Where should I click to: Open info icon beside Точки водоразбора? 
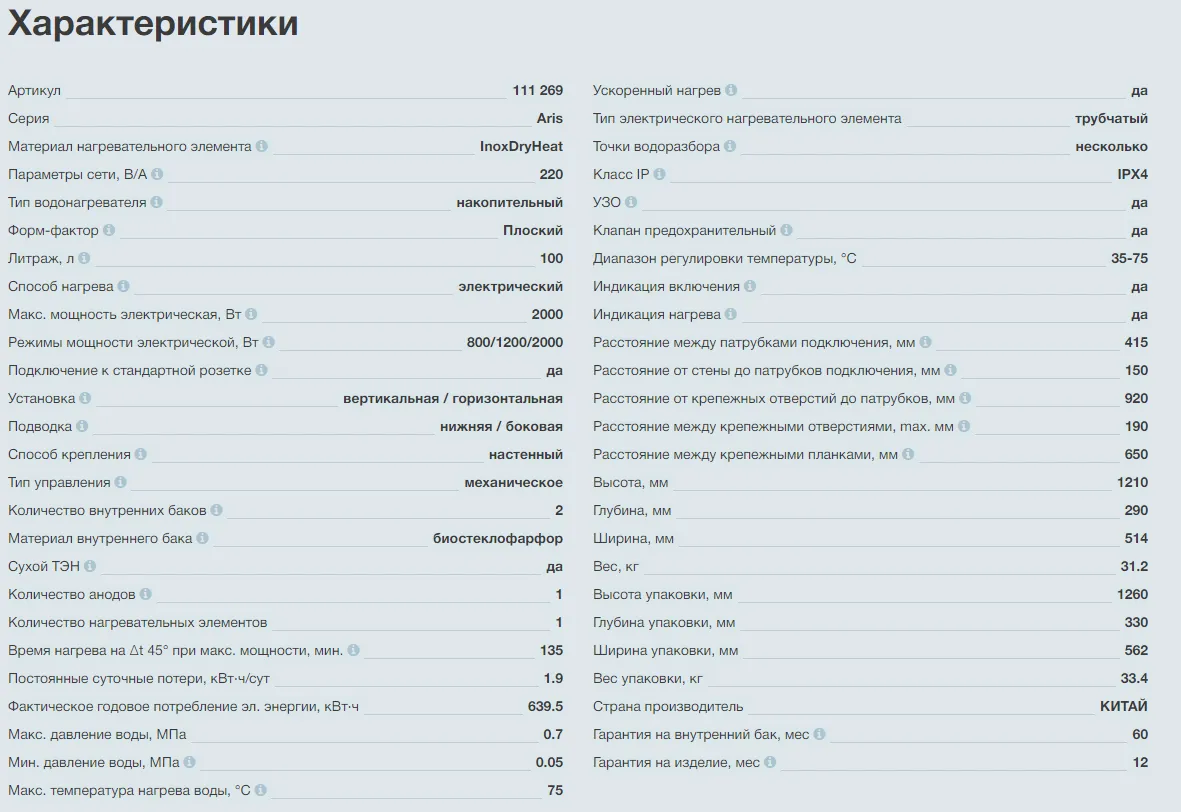click(730, 146)
